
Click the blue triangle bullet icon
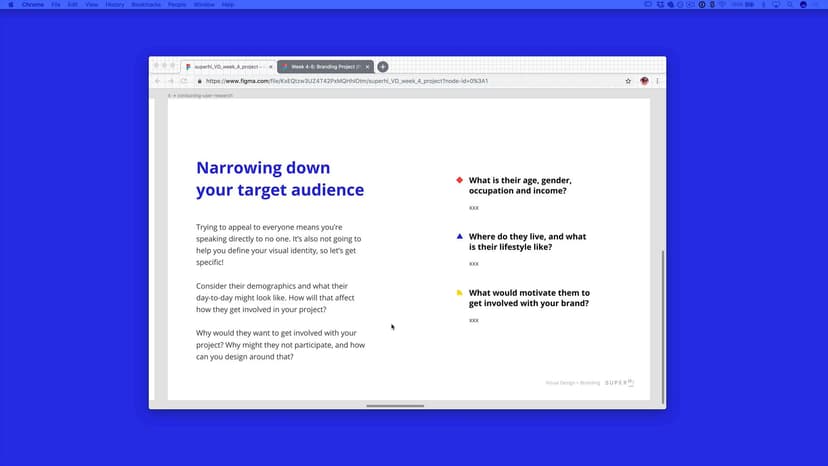460,237
